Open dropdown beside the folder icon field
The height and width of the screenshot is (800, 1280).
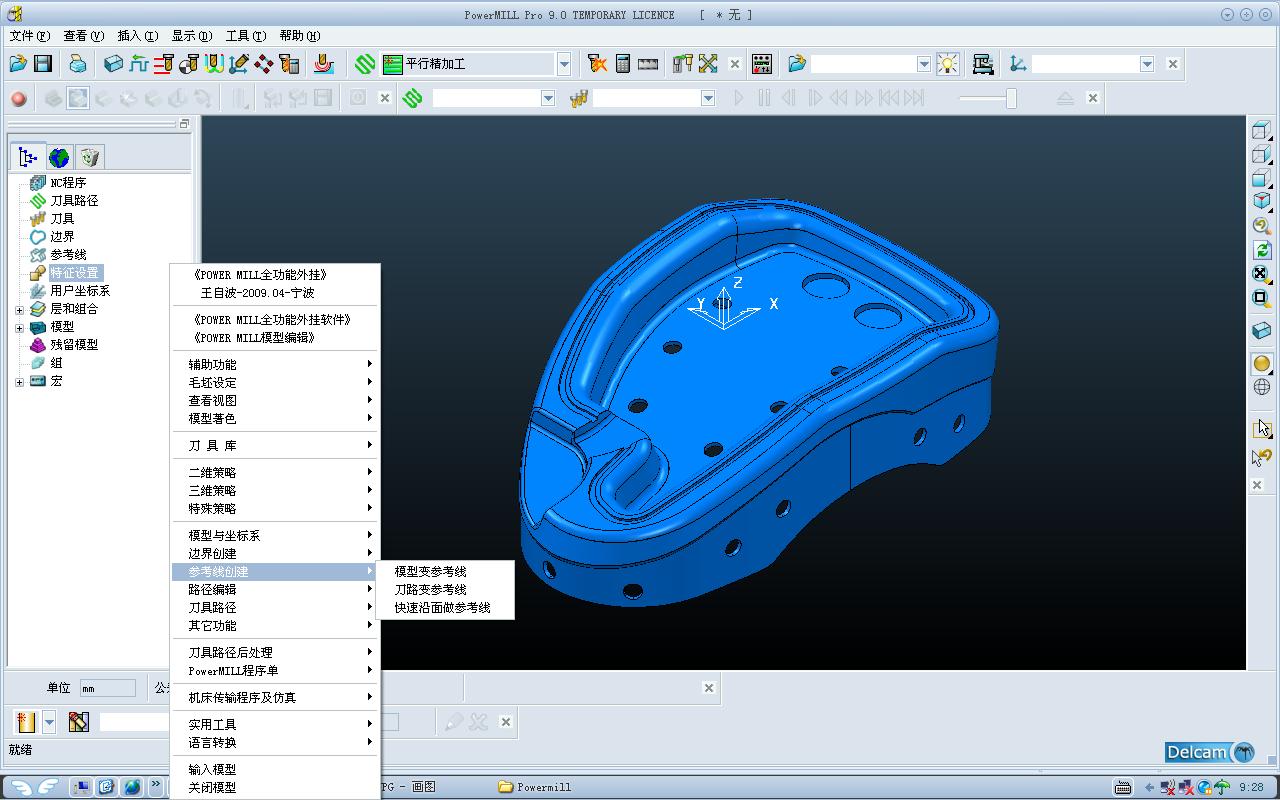pyautogui.click(x=924, y=64)
